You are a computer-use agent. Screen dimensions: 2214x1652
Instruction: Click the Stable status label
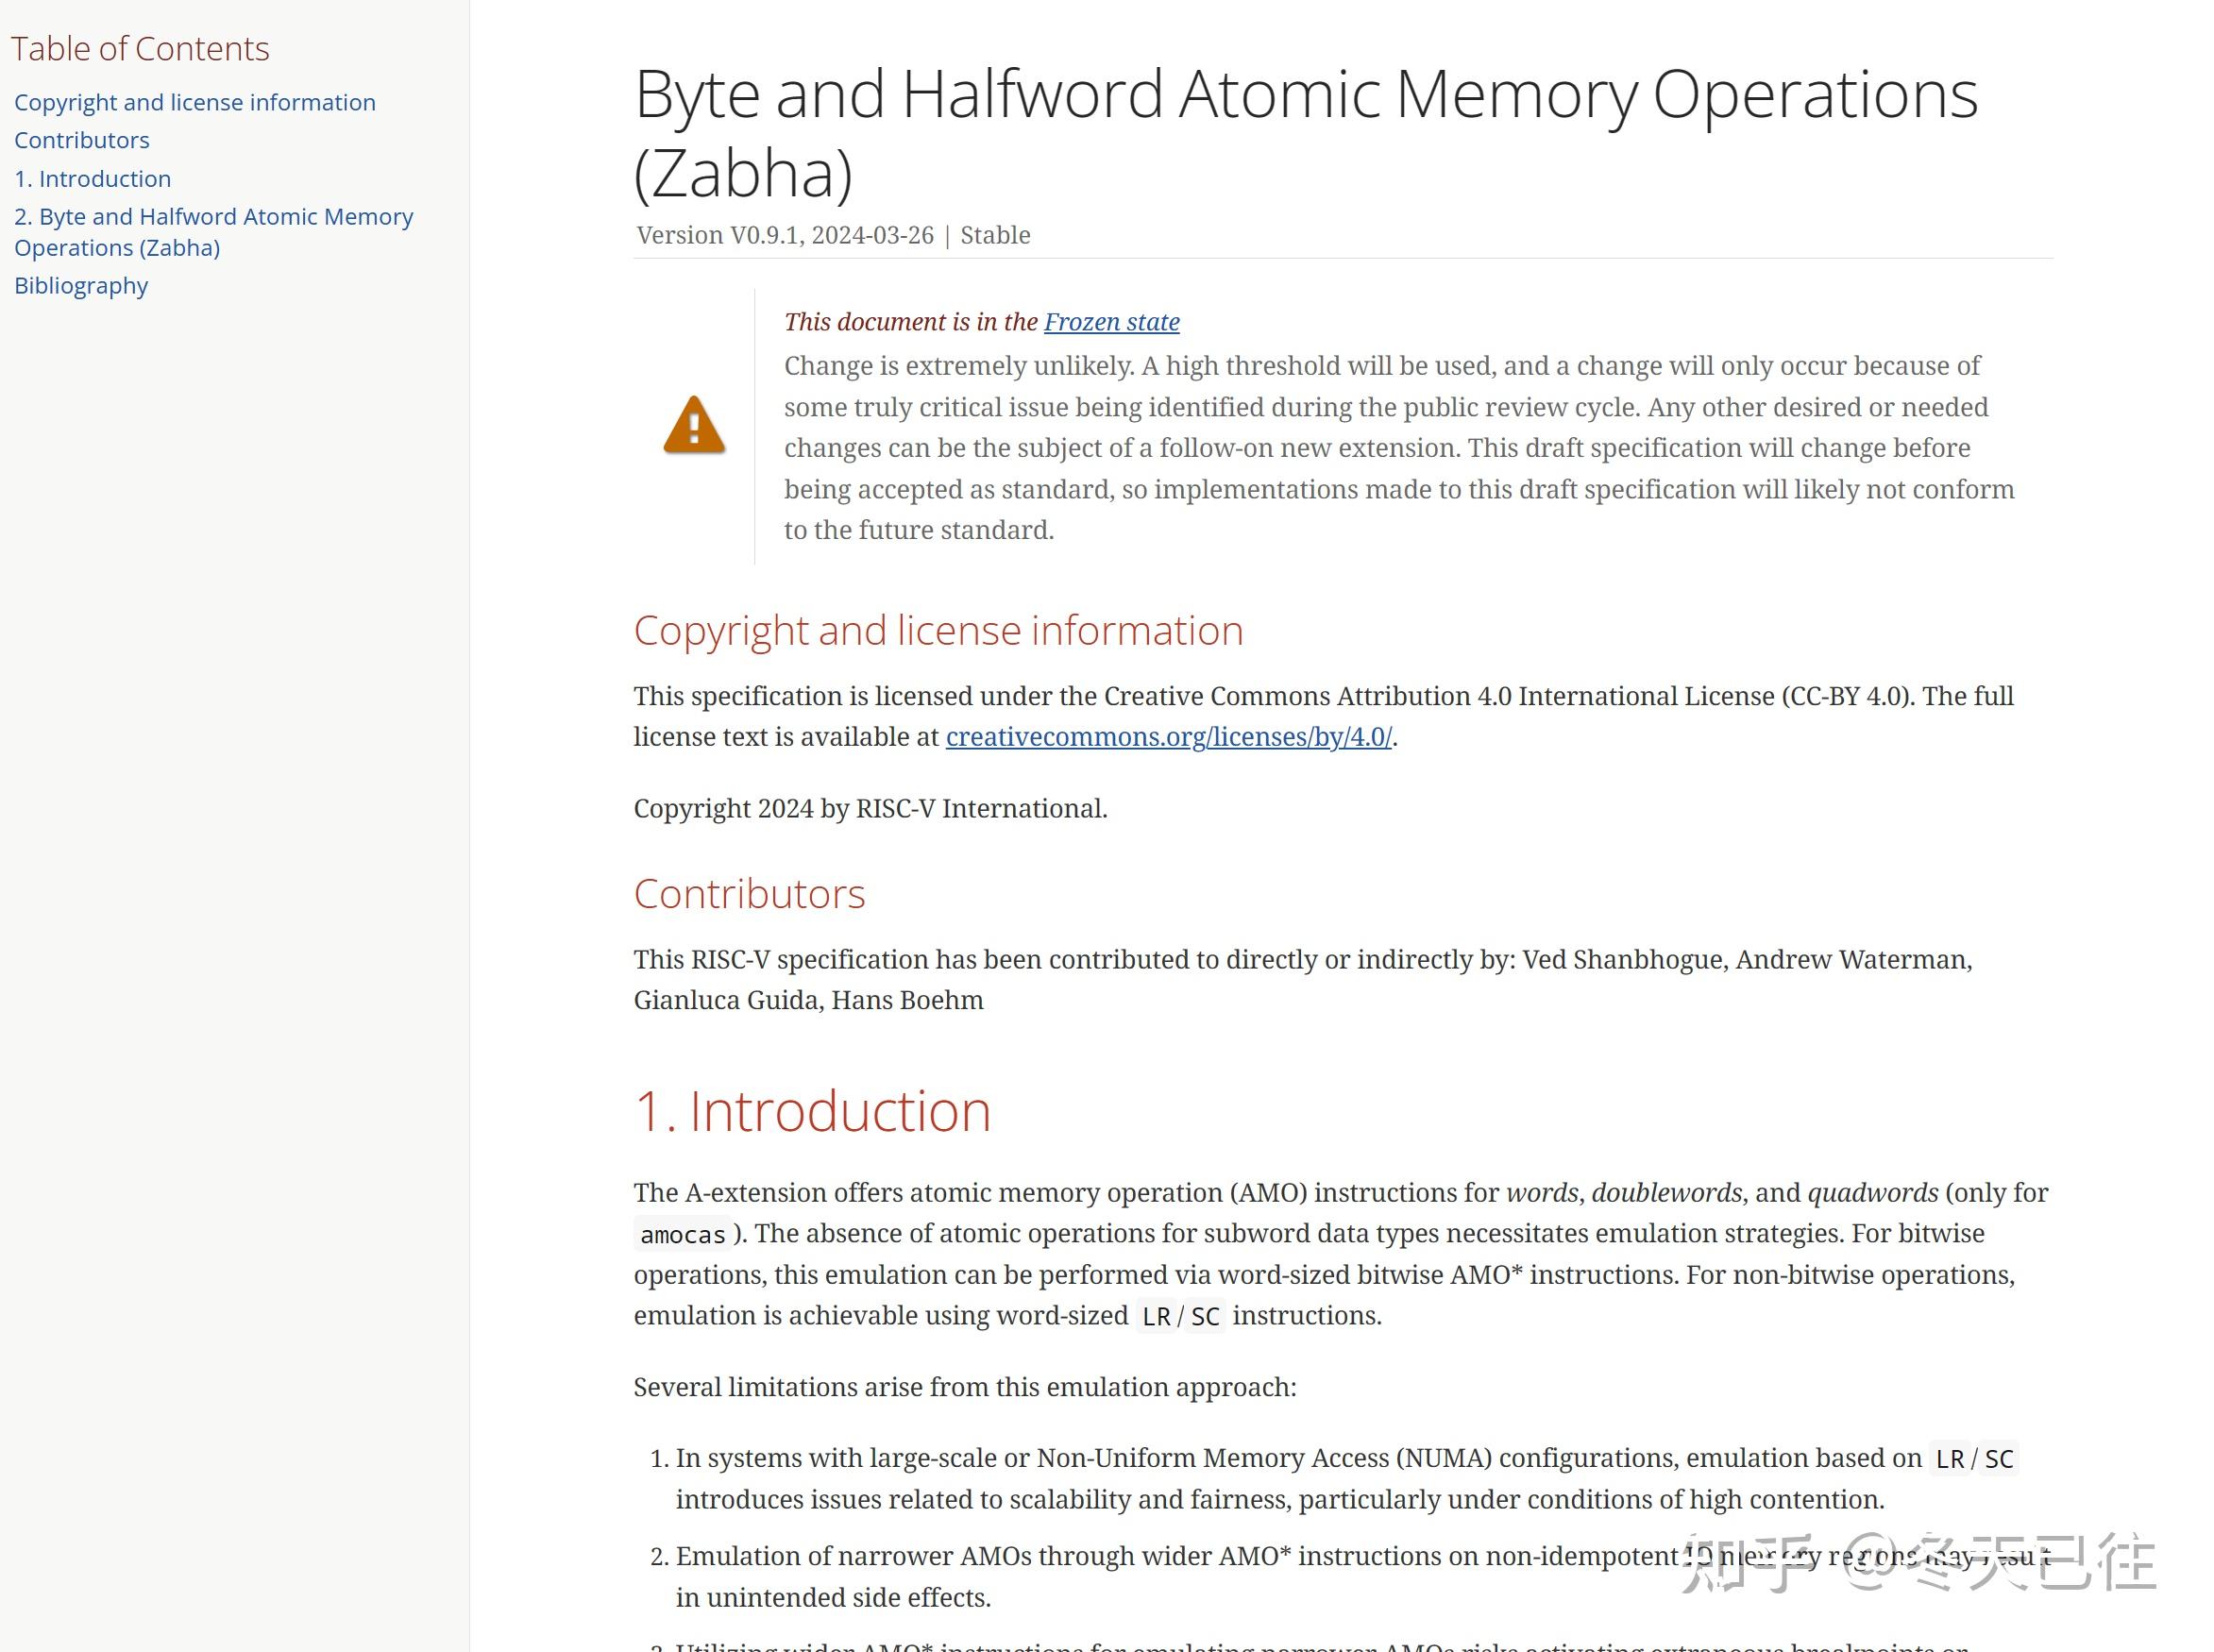point(995,235)
